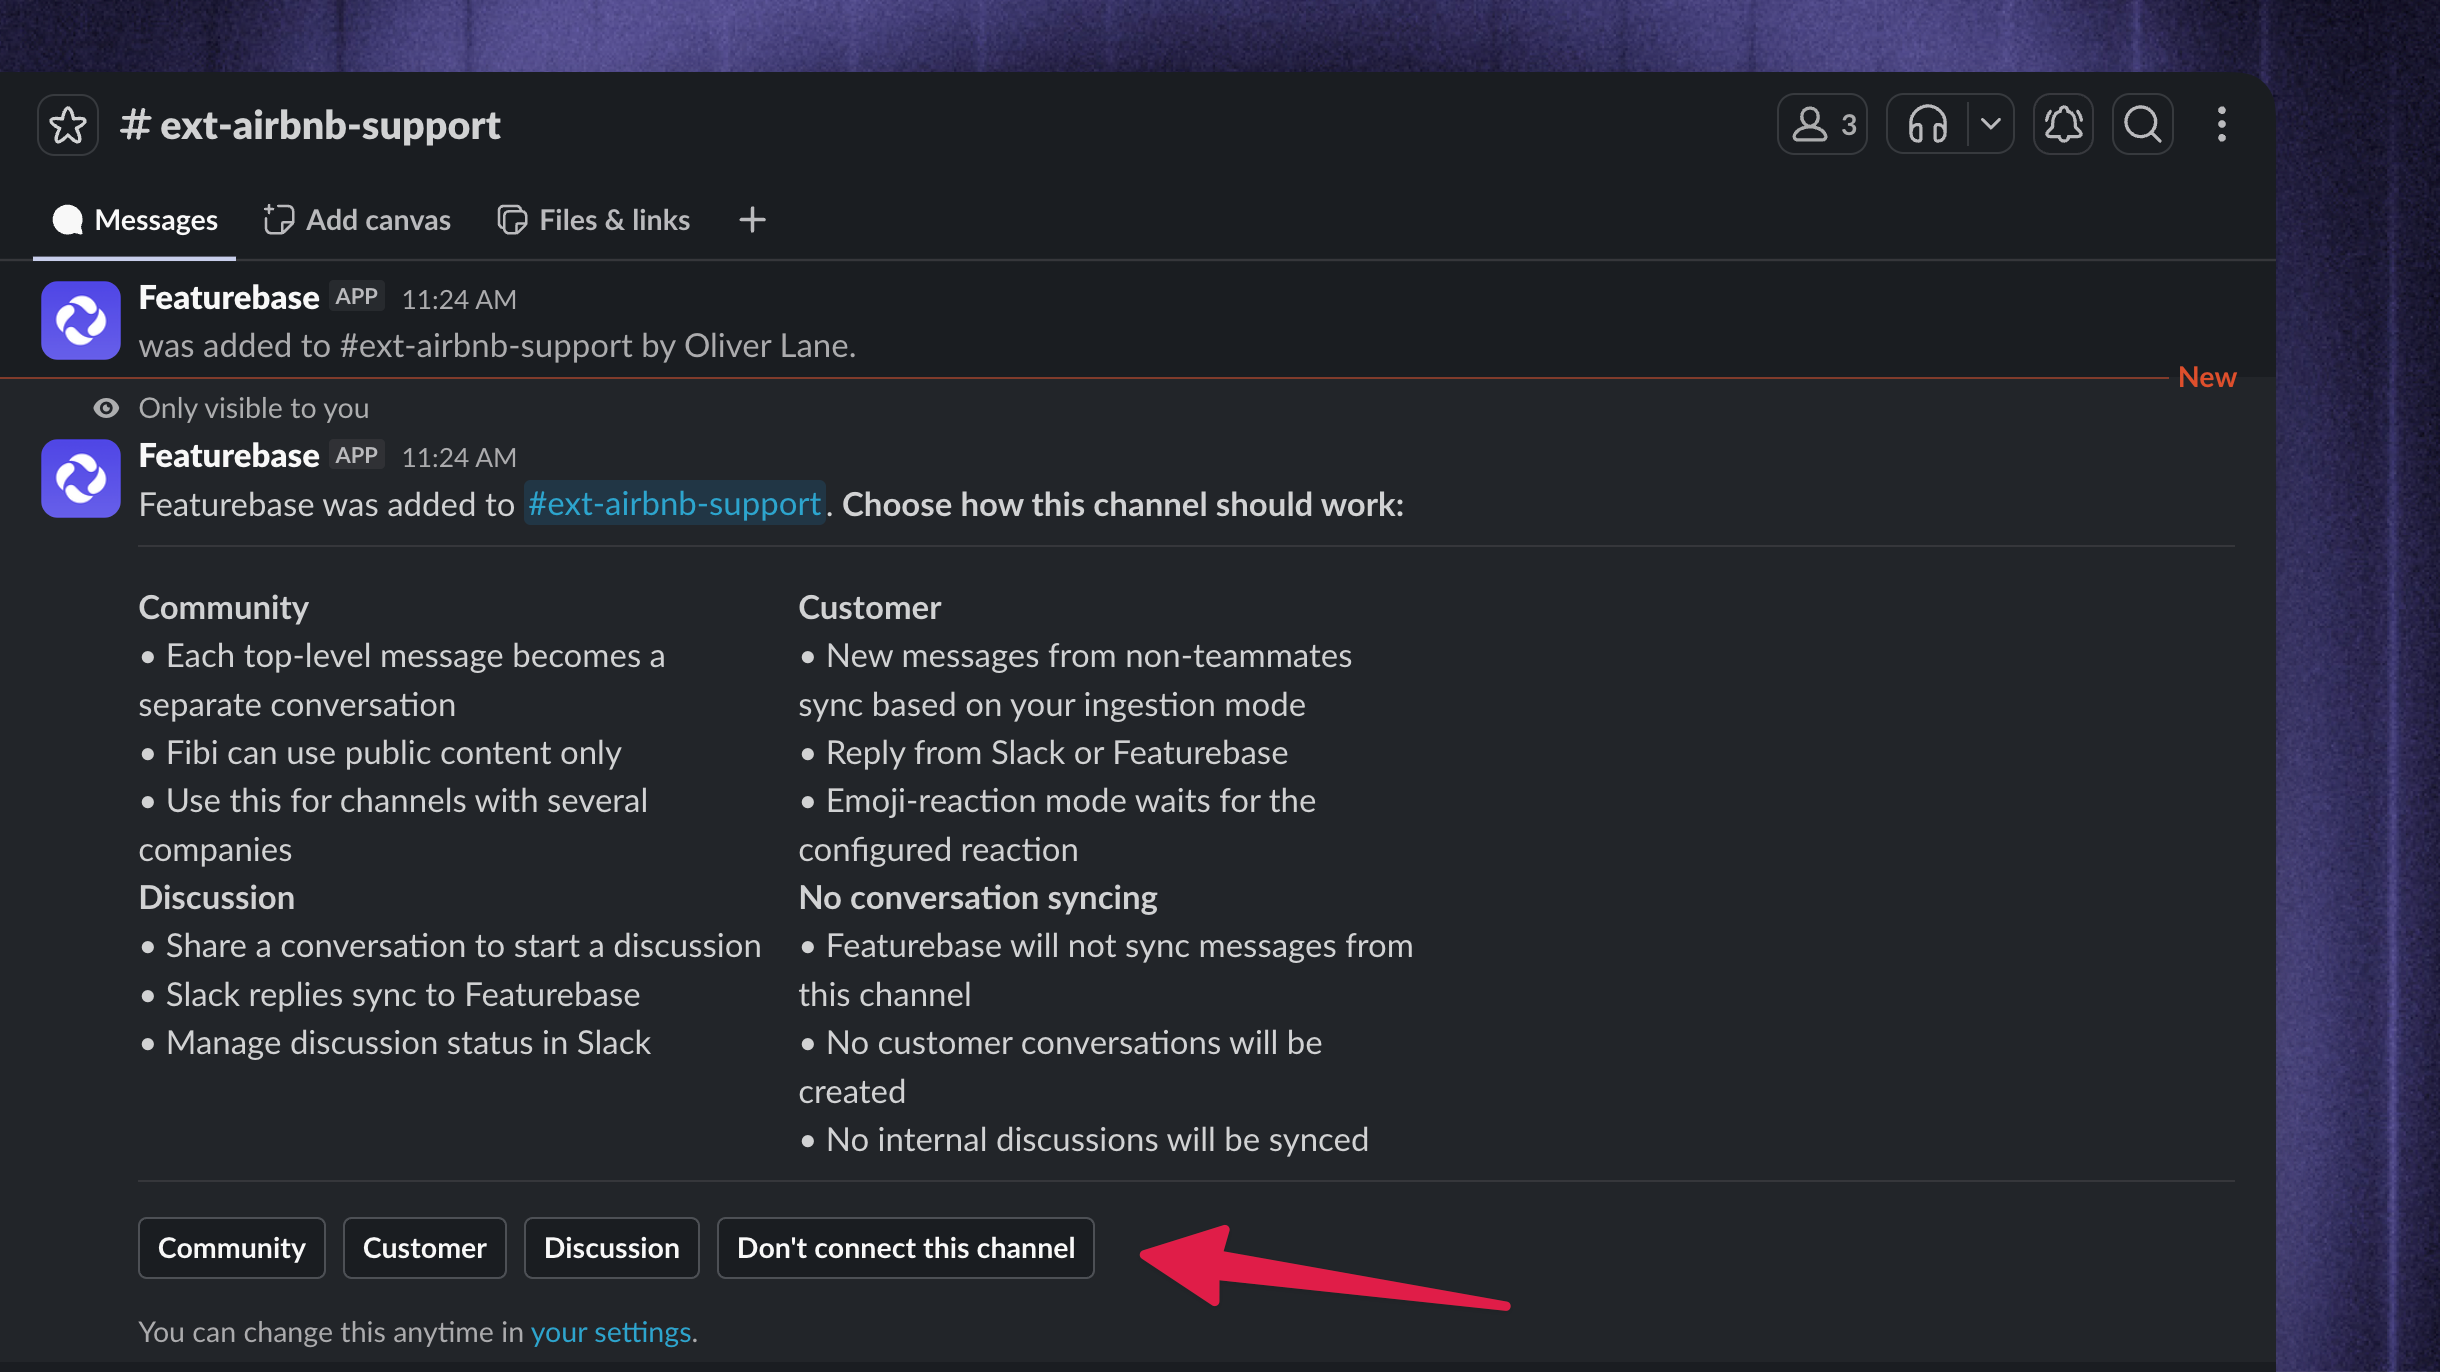The height and width of the screenshot is (1372, 2440).
Task: Open the Add canvas tab
Action: pyautogui.click(x=357, y=220)
